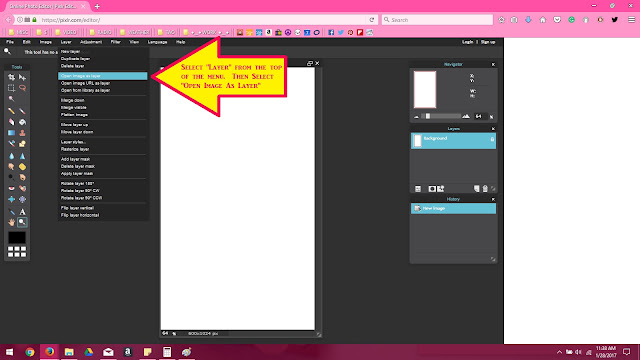
Task: Close the History panel
Action: click(x=493, y=199)
